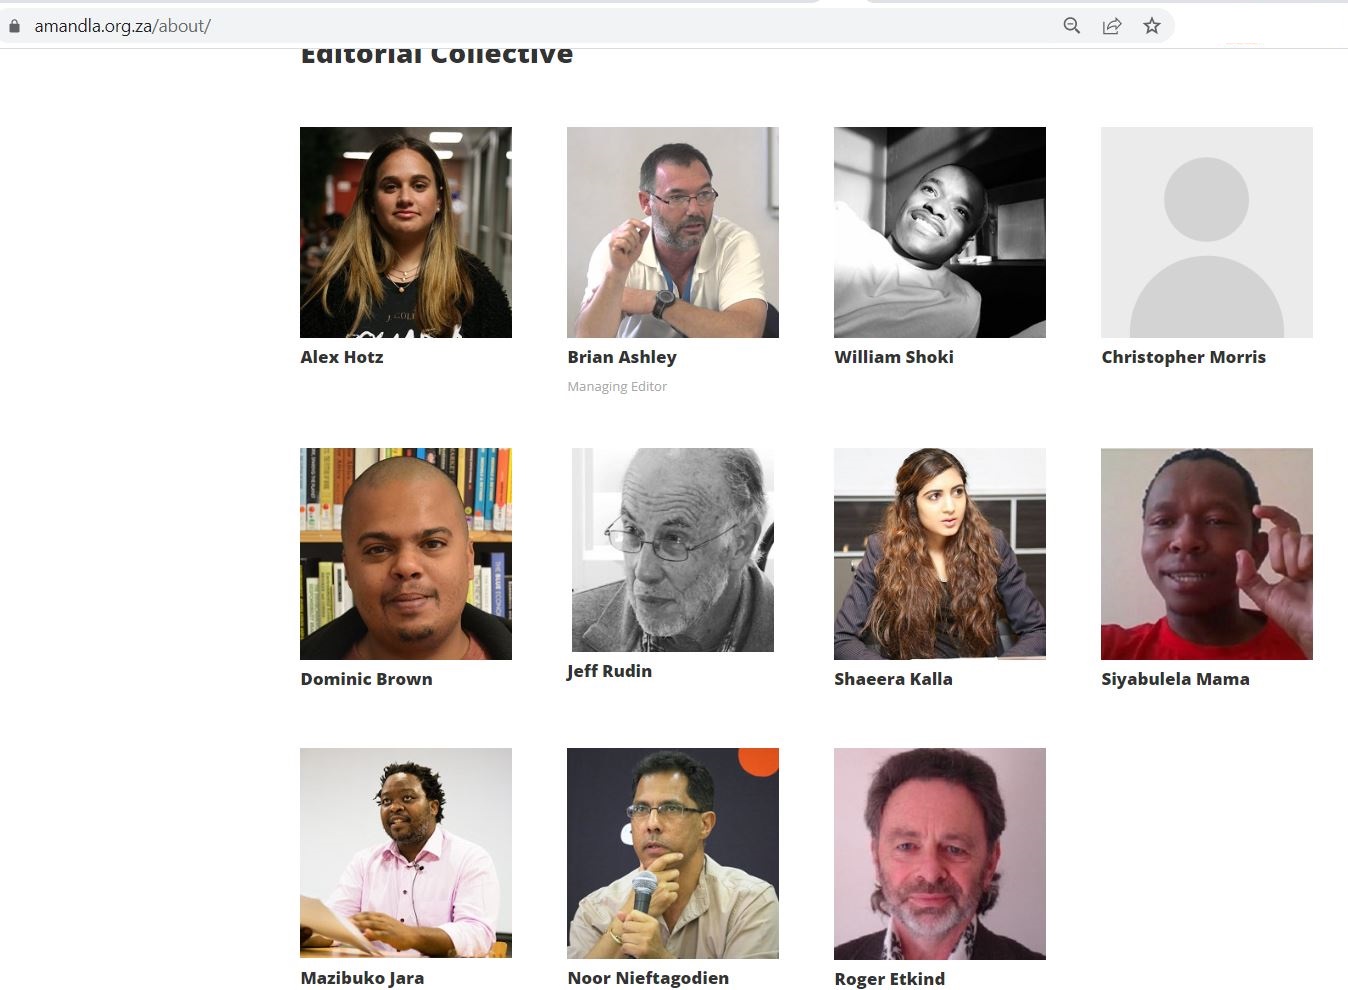Click the amandla.org.za/about/ address field

(540, 26)
